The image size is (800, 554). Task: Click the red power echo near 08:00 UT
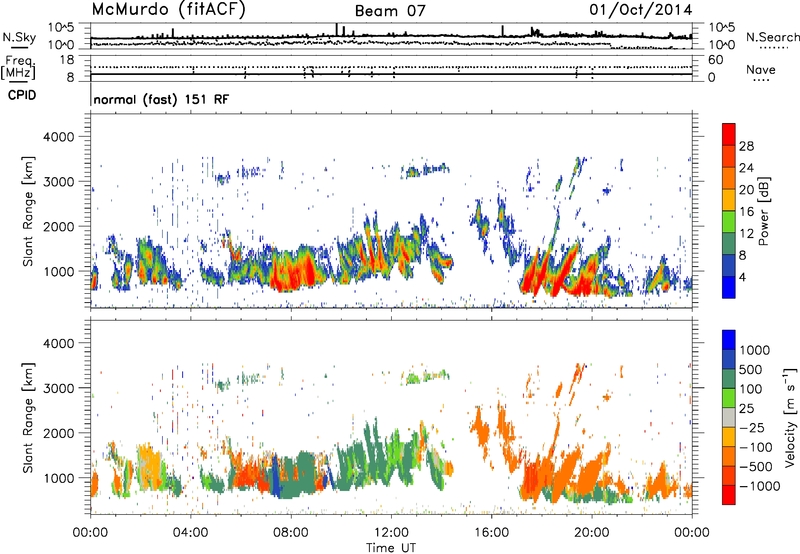click(x=291, y=271)
